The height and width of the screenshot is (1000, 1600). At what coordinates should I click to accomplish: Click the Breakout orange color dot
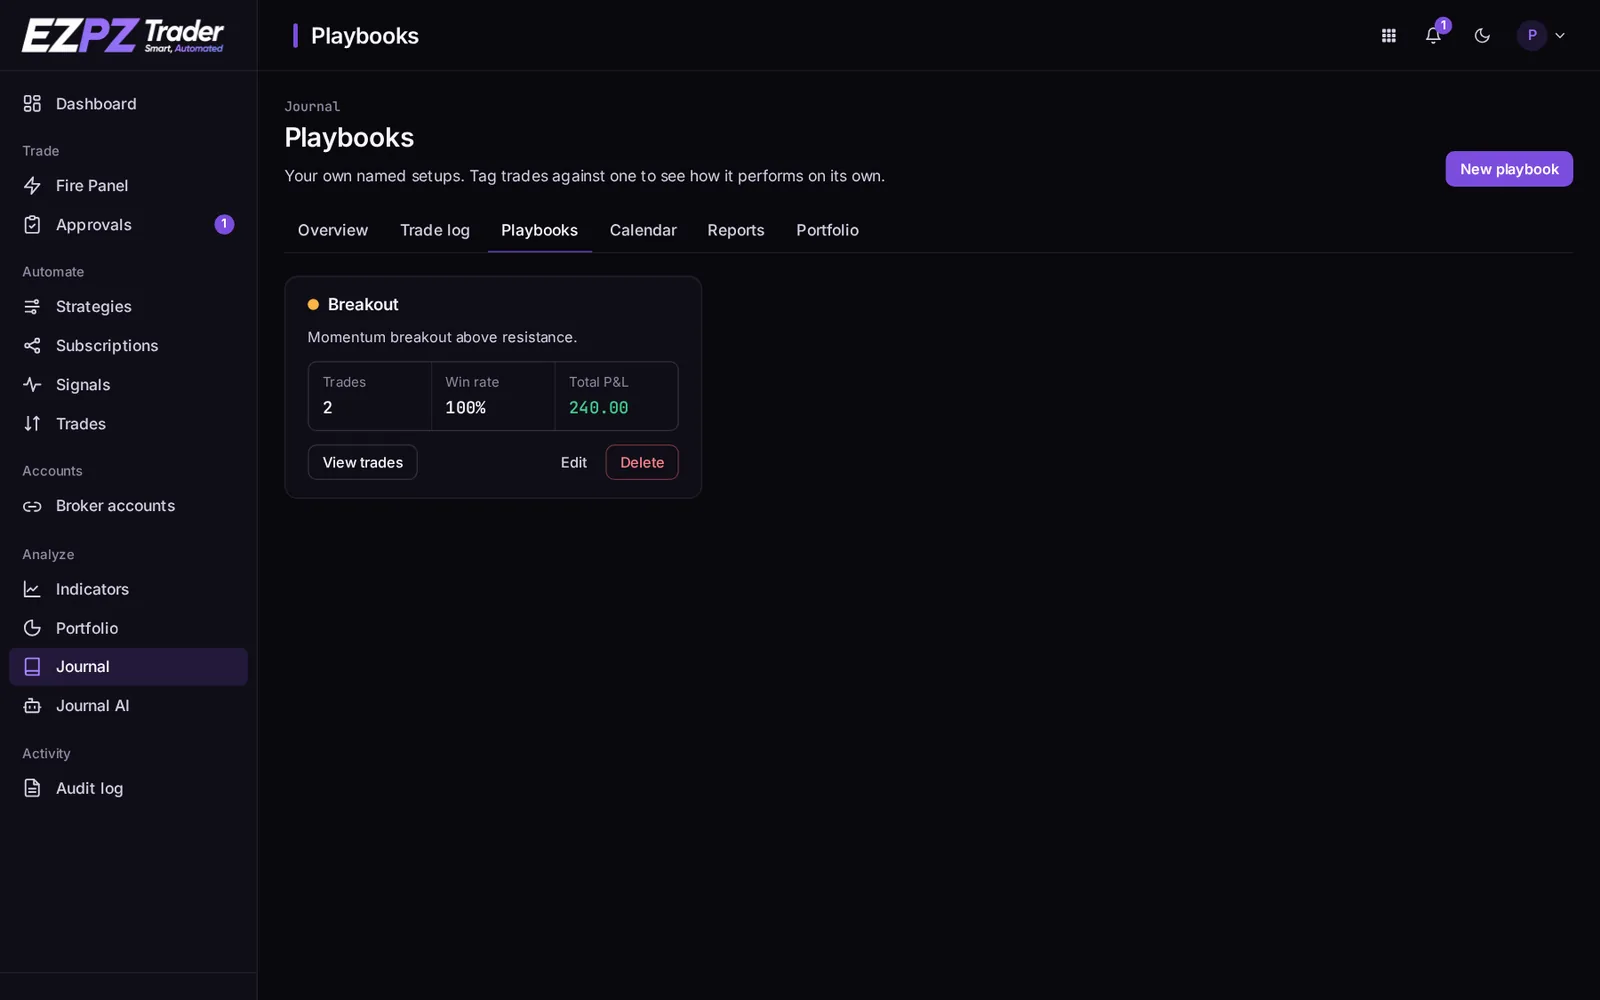click(313, 305)
